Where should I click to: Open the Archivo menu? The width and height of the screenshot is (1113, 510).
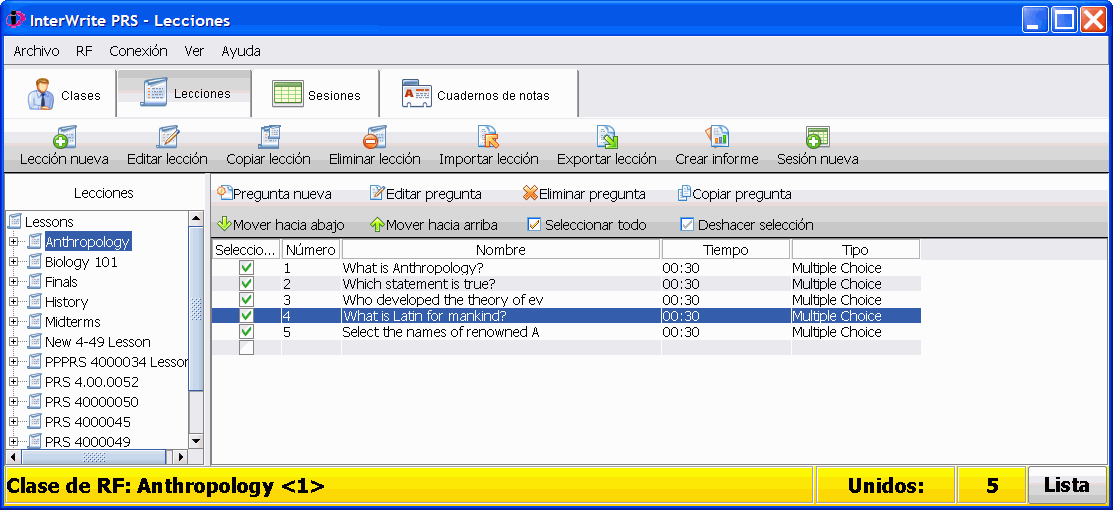[x=36, y=51]
